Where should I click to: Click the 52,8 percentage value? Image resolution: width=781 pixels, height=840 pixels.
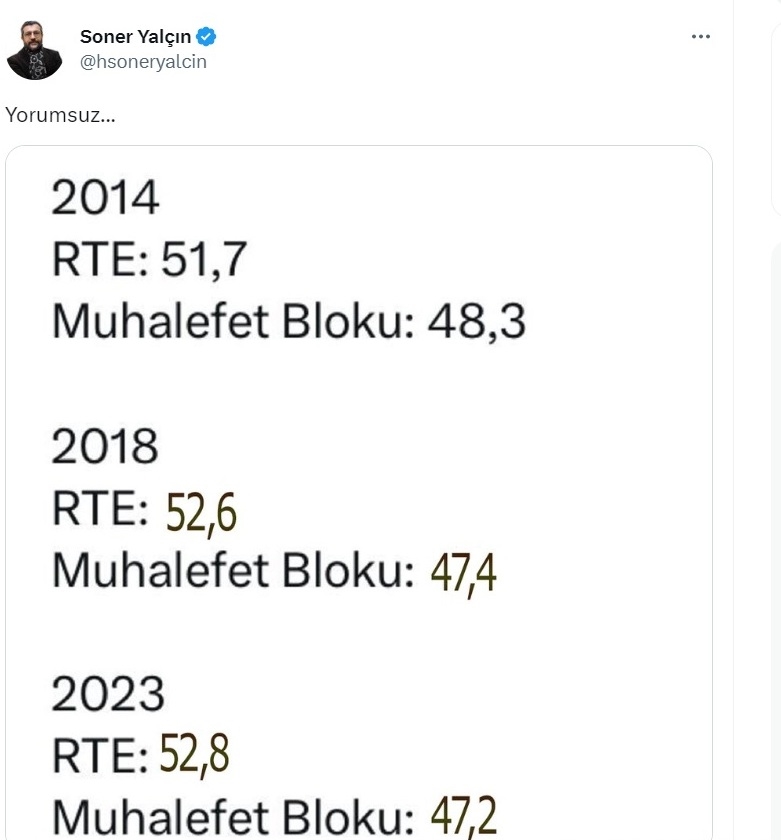point(195,753)
